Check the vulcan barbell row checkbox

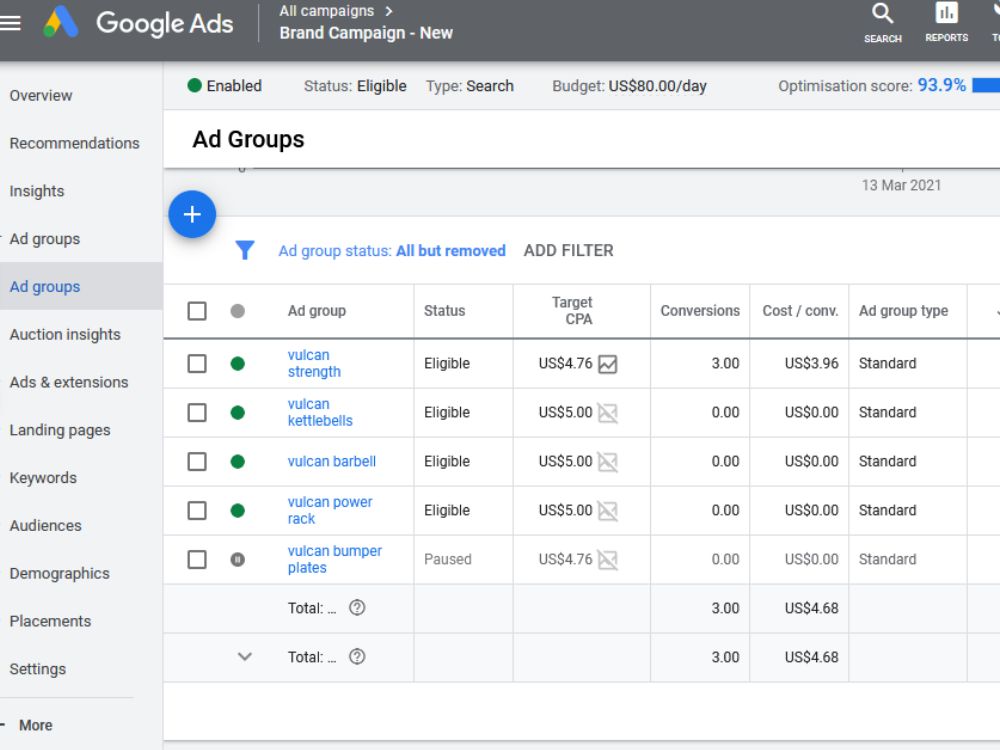(197, 461)
